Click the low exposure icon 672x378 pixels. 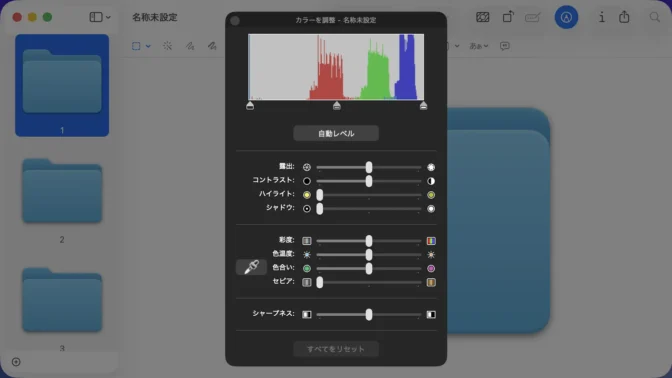pos(306,167)
